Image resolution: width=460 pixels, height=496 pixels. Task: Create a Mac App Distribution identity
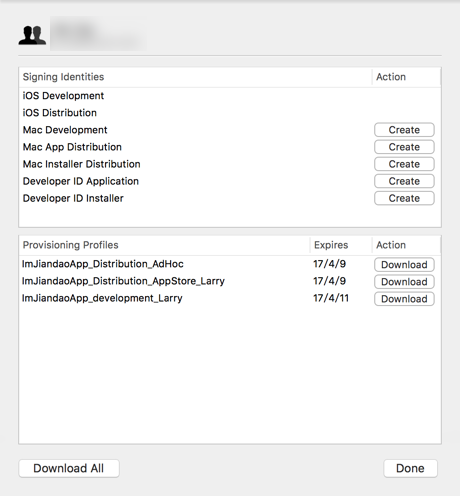[404, 147]
